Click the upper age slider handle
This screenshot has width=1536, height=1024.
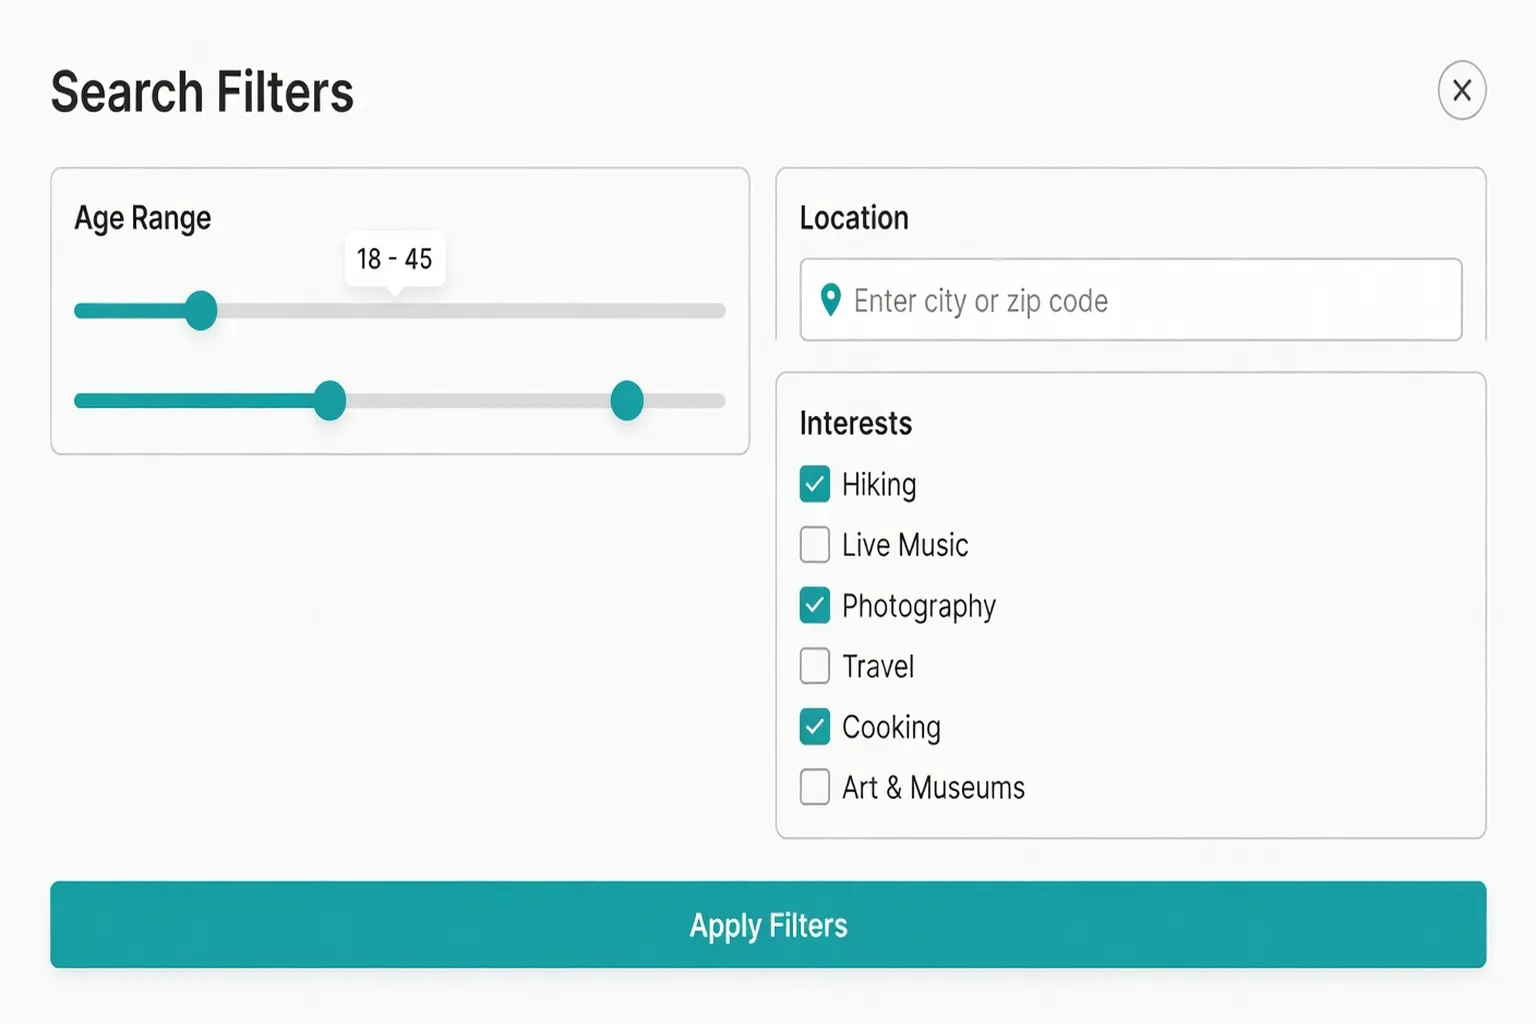tap(201, 311)
